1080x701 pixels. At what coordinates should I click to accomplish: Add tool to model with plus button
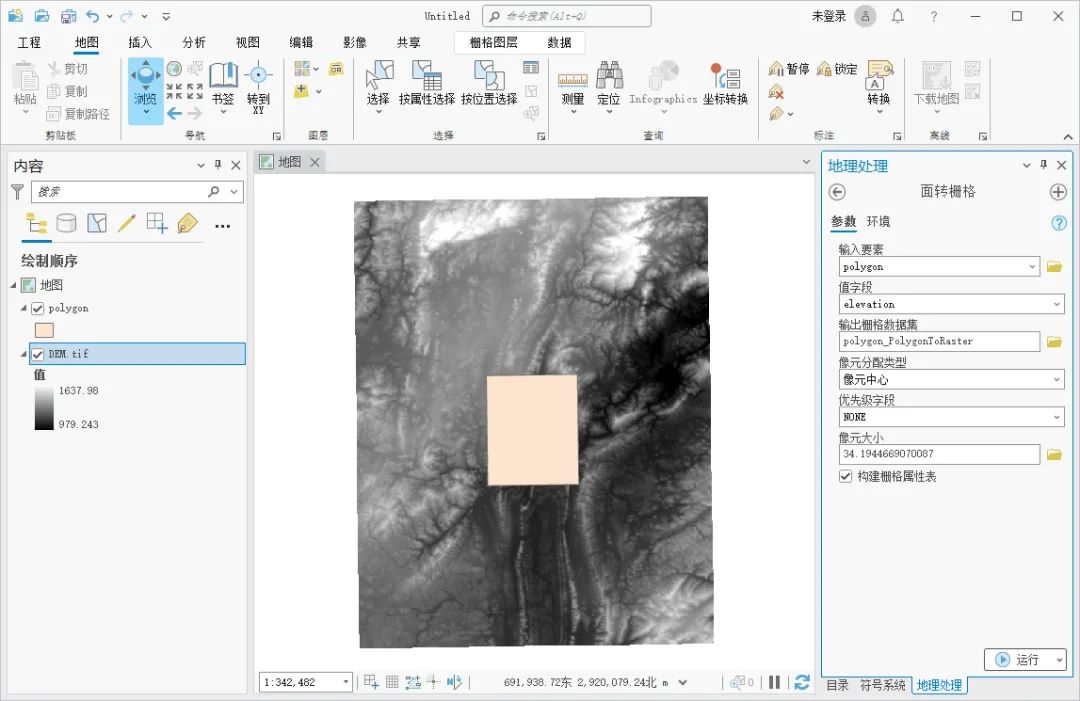tap(1059, 192)
